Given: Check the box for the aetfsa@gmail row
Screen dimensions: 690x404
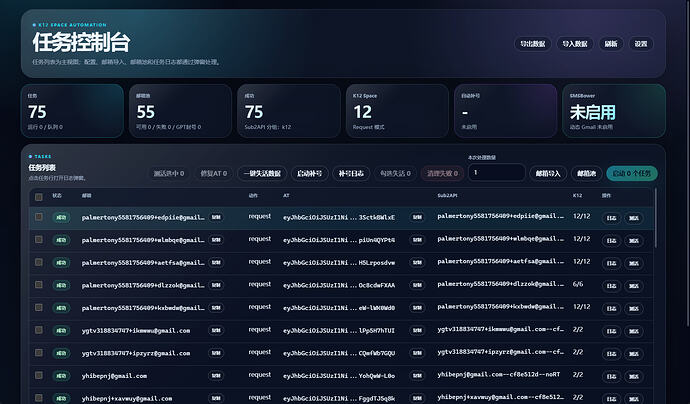Looking at the screenshot, I should [x=39, y=262].
